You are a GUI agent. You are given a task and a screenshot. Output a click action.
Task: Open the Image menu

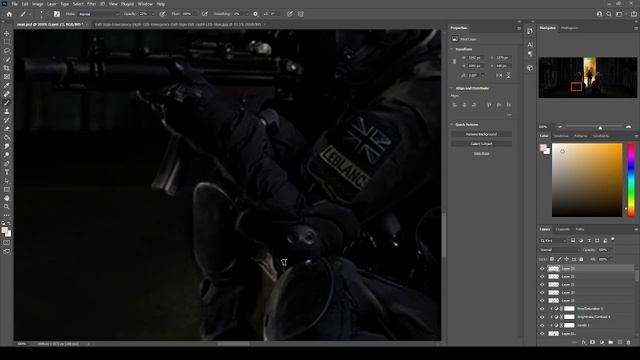(38, 4)
